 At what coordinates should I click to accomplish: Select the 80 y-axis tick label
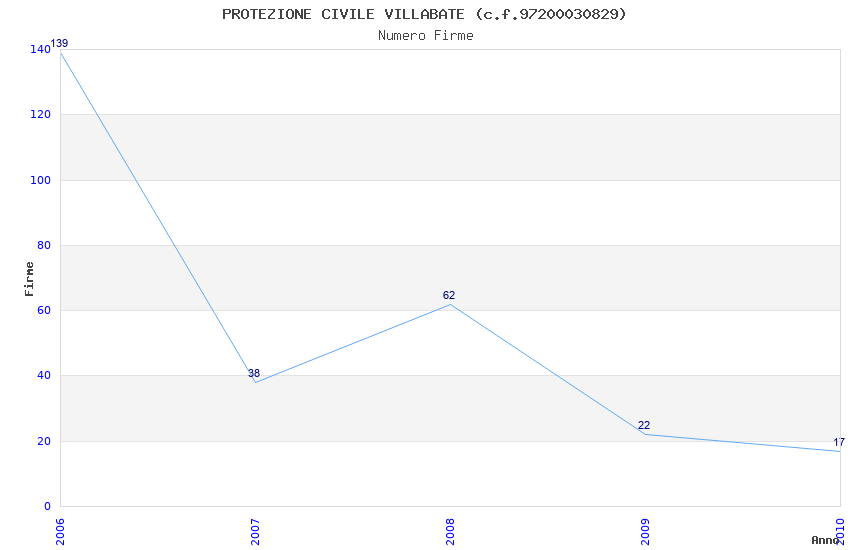(43, 245)
